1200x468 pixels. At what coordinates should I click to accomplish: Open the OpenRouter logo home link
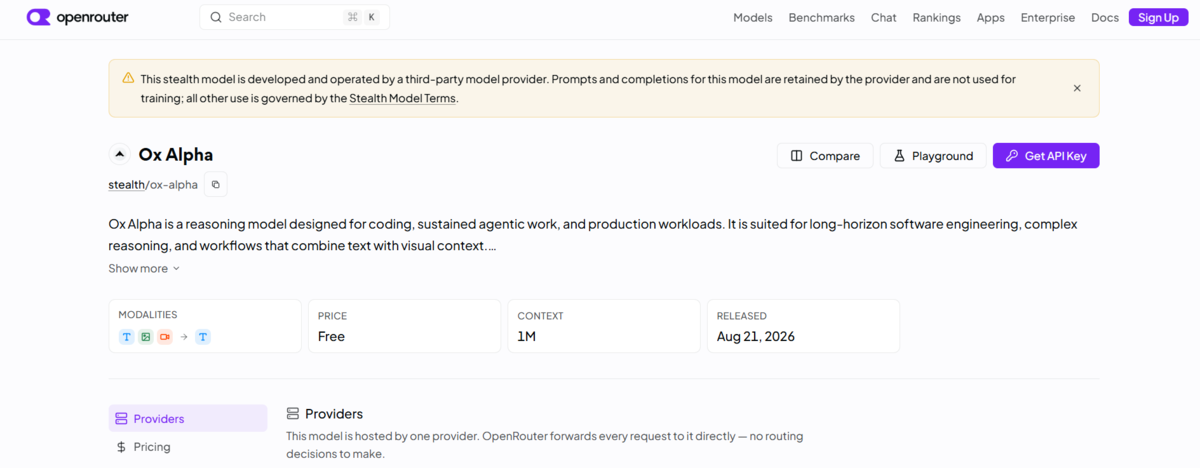pos(77,17)
